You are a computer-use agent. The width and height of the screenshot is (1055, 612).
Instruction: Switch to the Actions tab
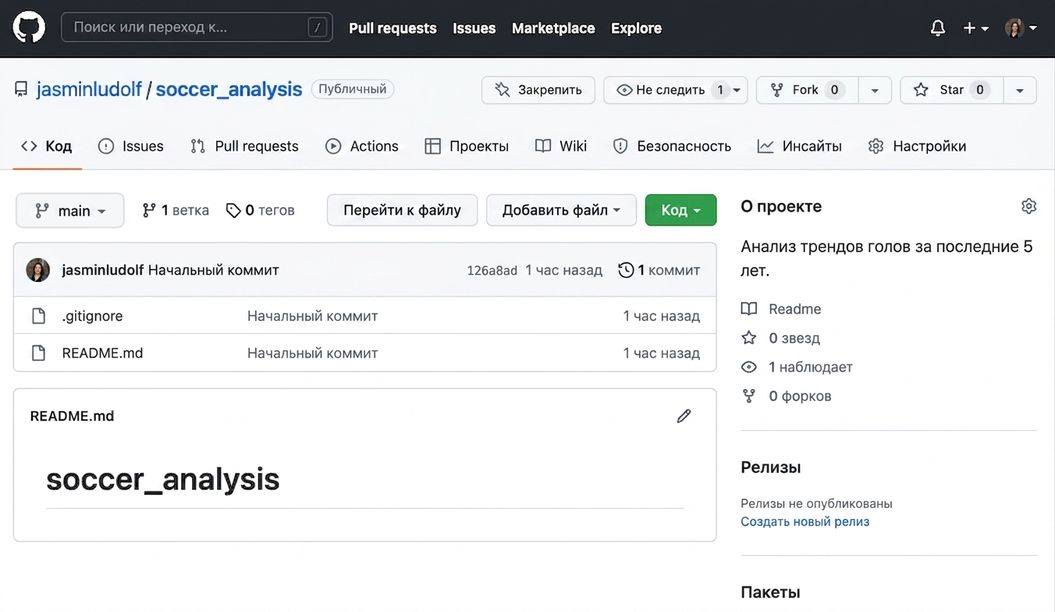[x=362, y=146]
